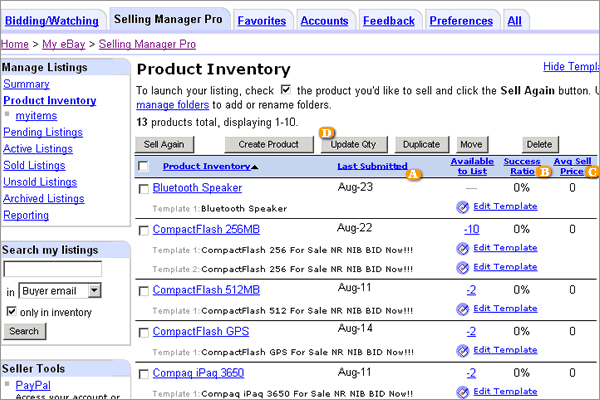Click the -2 available quantity for CompactFlash GPS
Image resolution: width=600 pixels, height=400 pixels.
(471, 331)
